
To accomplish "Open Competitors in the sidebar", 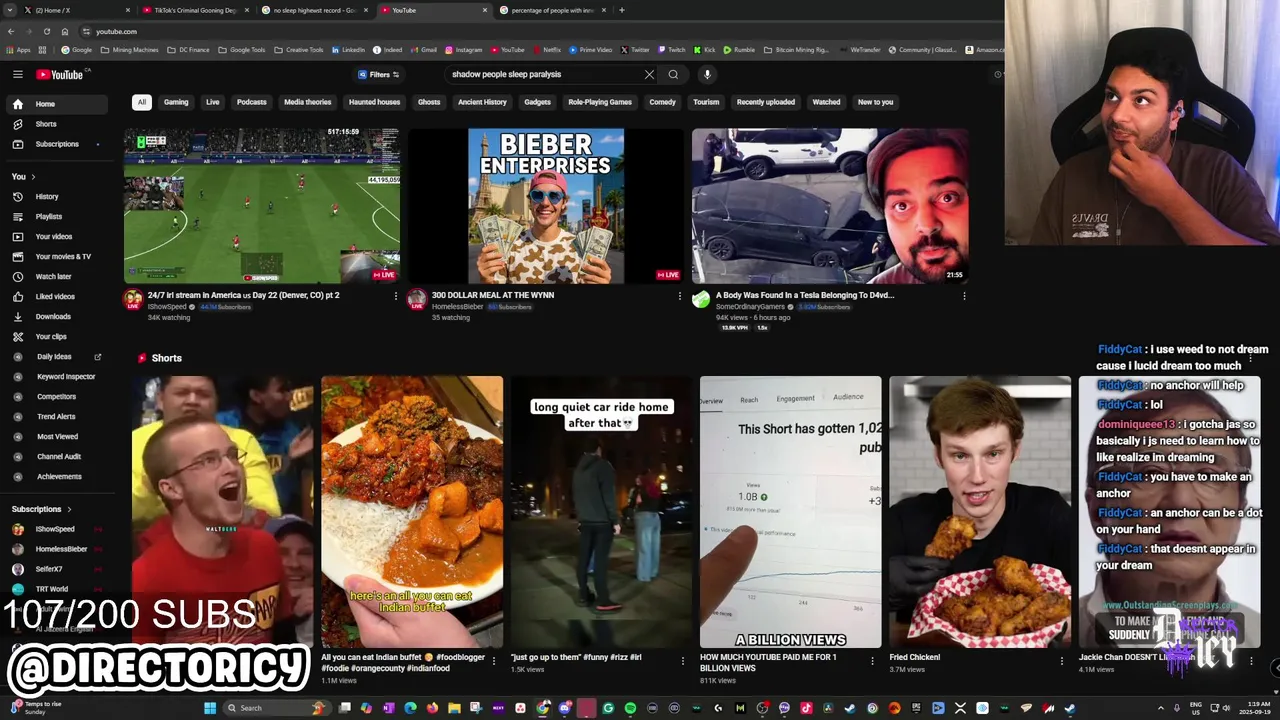I will 57,396.
